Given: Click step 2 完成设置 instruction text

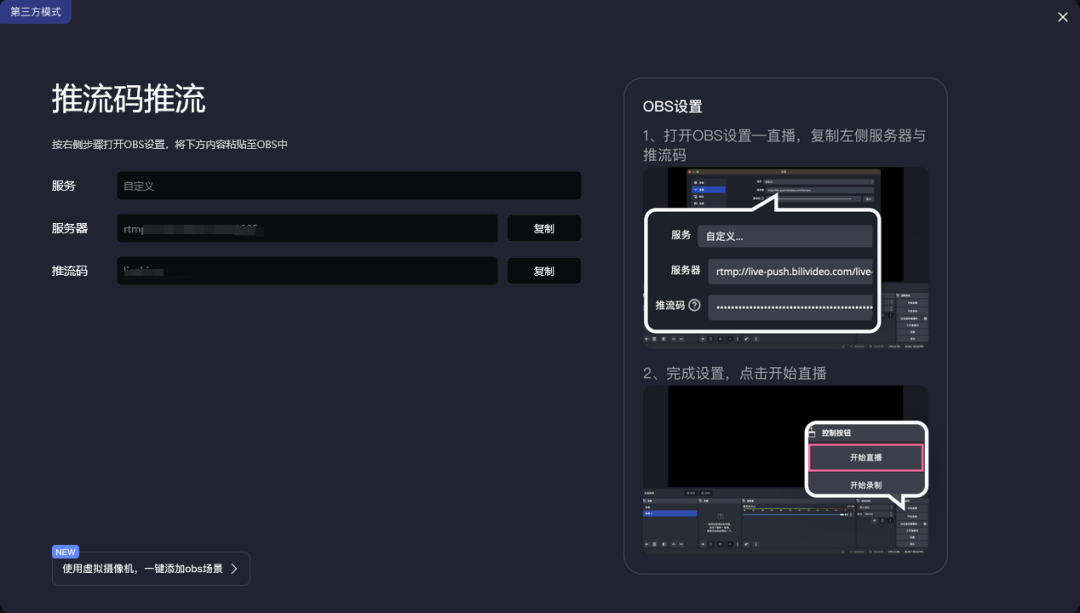Looking at the screenshot, I should (734, 373).
